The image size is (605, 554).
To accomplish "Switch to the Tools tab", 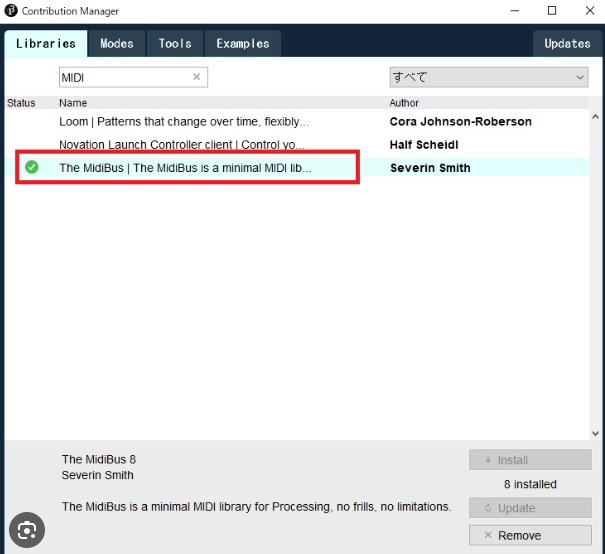I will (175, 43).
